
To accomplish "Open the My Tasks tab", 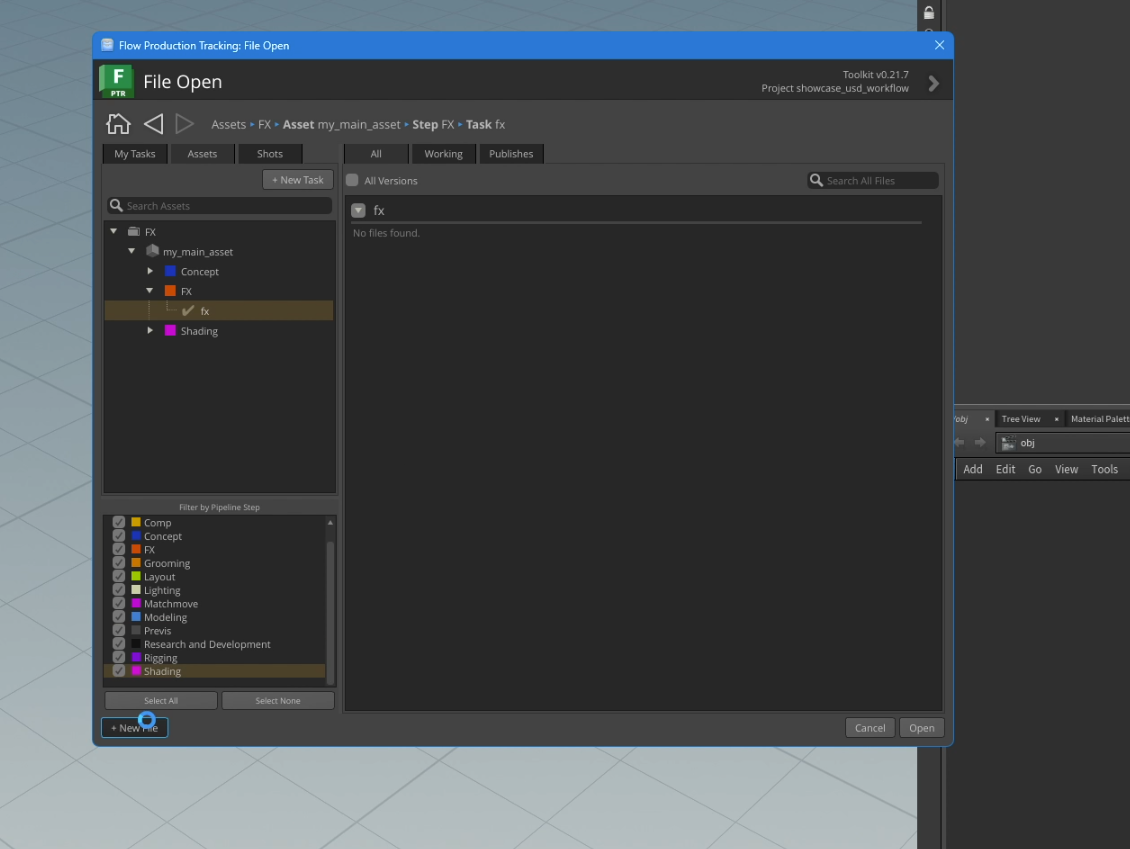I will [x=135, y=154].
